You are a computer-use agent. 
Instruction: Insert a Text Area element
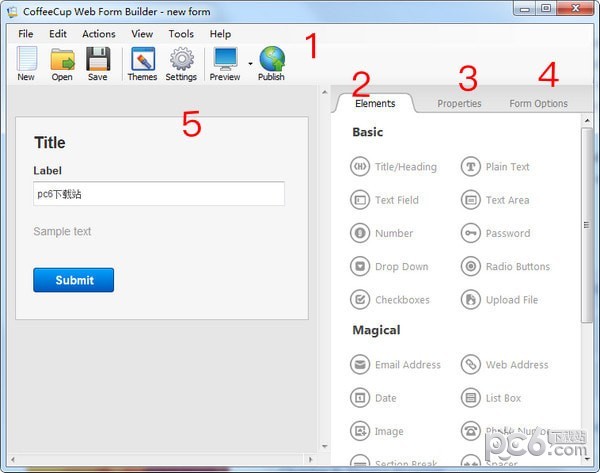(x=495, y=200)
